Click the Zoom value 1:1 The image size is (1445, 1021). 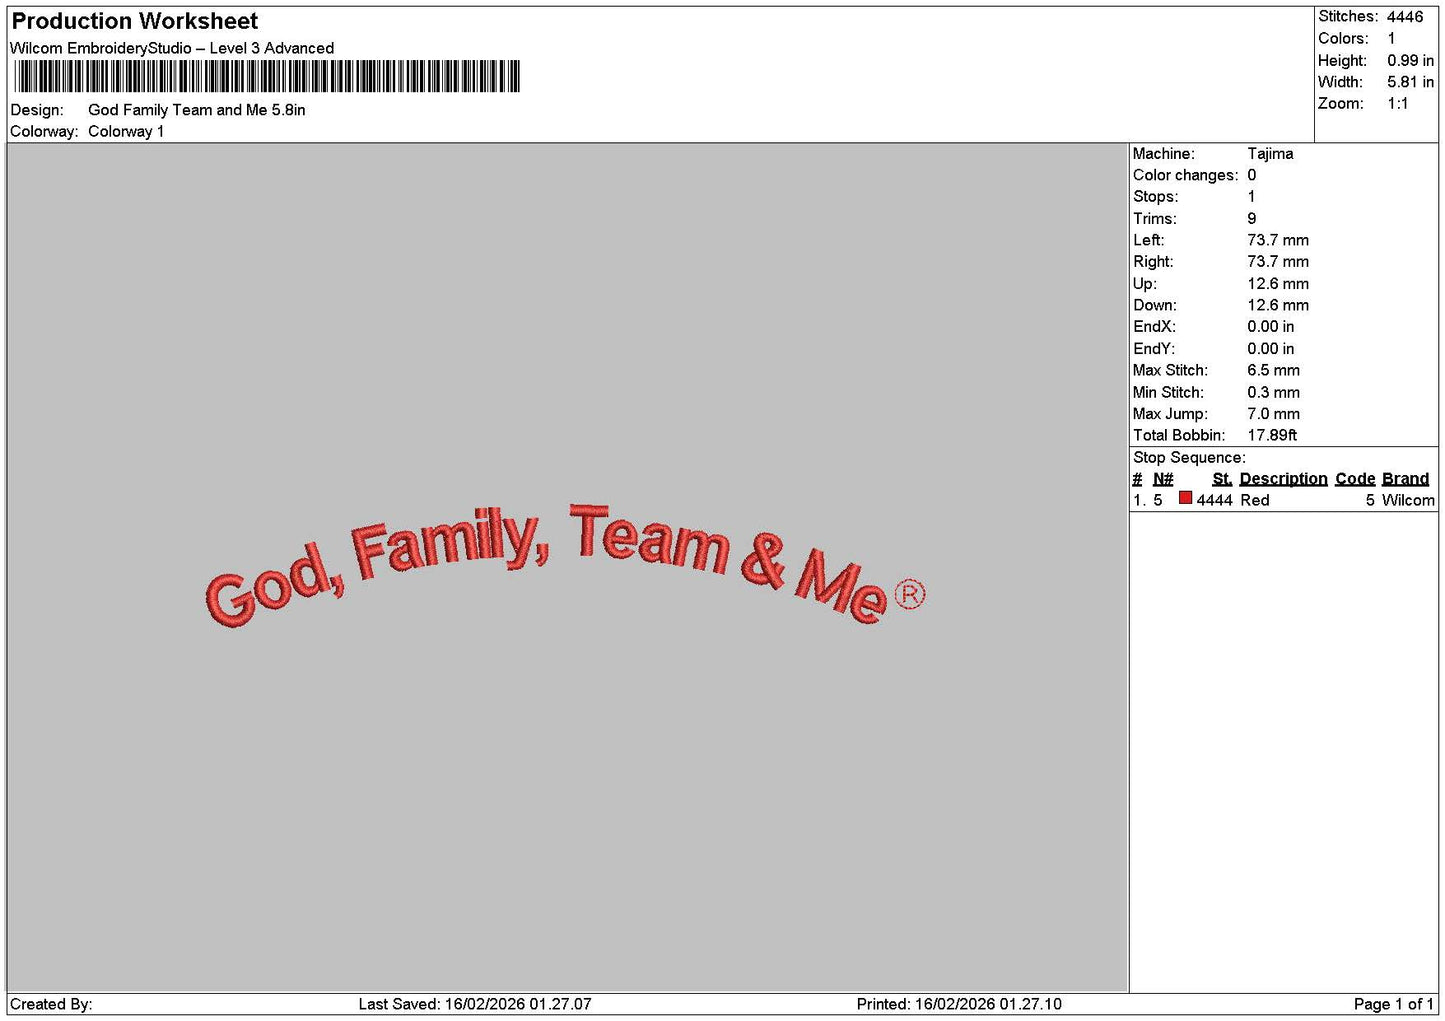[1397, 104]
